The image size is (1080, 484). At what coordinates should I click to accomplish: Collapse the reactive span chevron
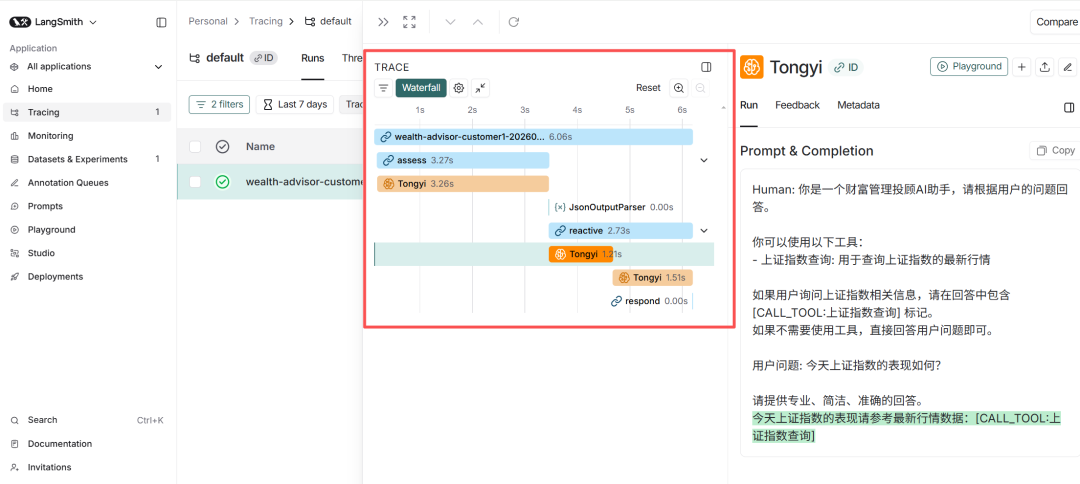(704, 231)
